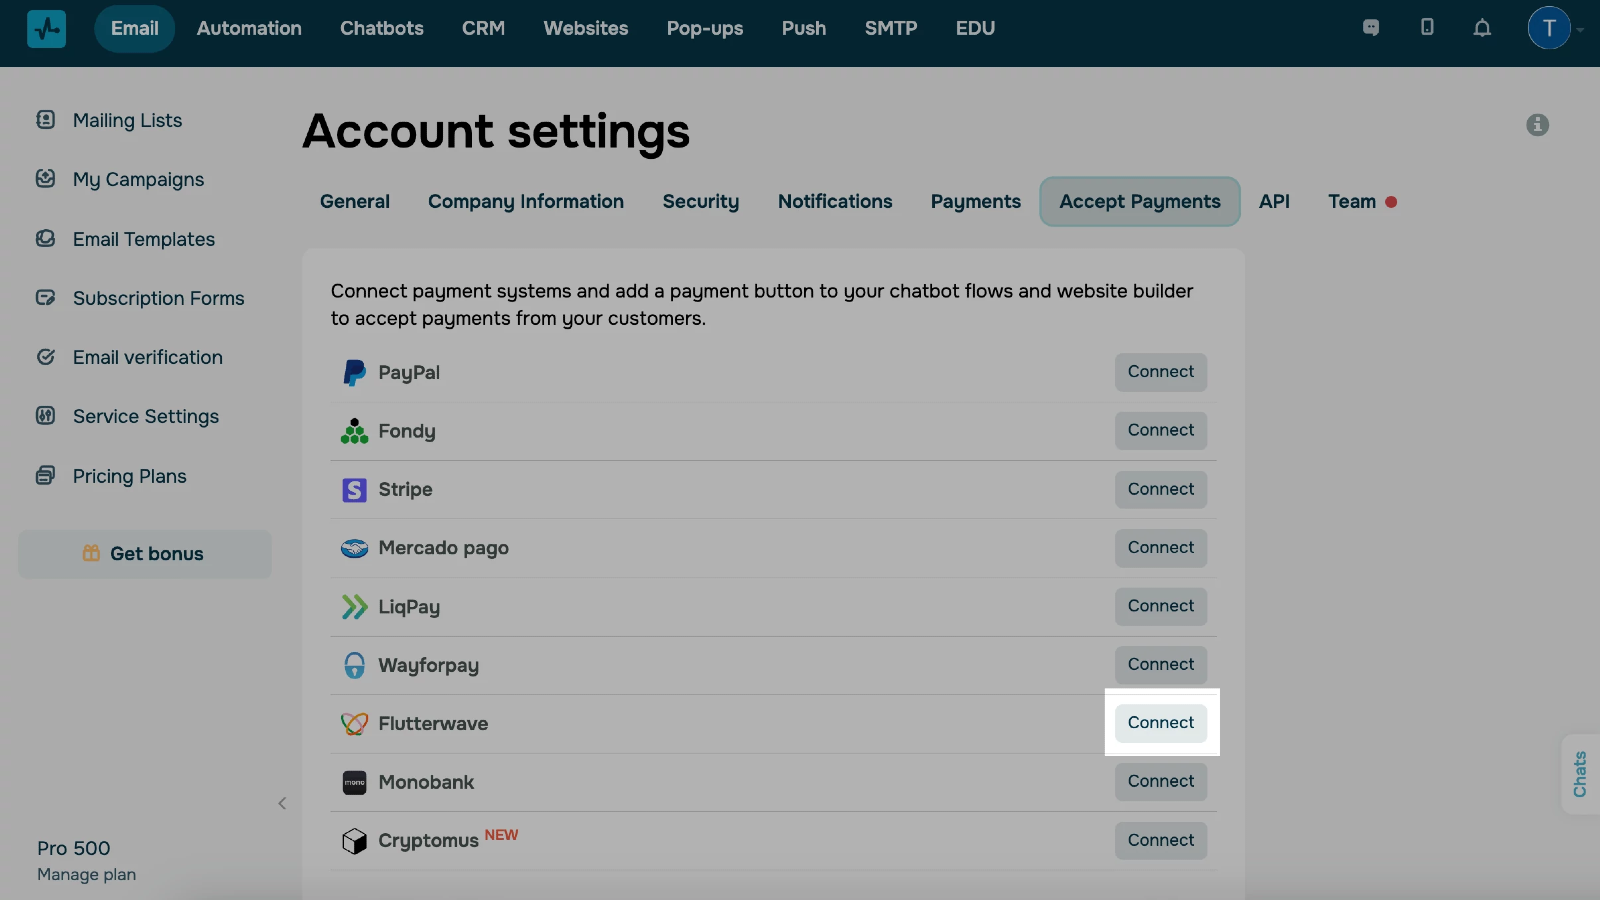This screenshot has height=900, width=1600.
Task: Click the info icon beside Account settings
Action: point(1537,125)
